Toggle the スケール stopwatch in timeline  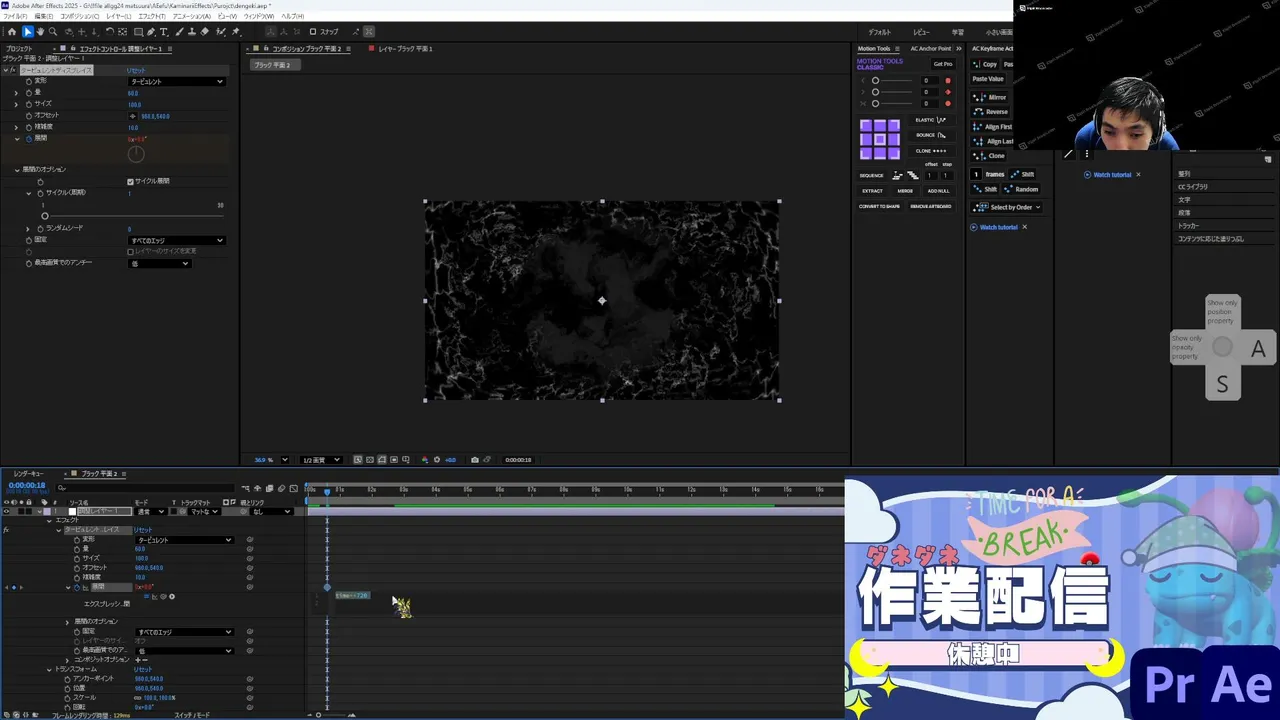(67, 698)
